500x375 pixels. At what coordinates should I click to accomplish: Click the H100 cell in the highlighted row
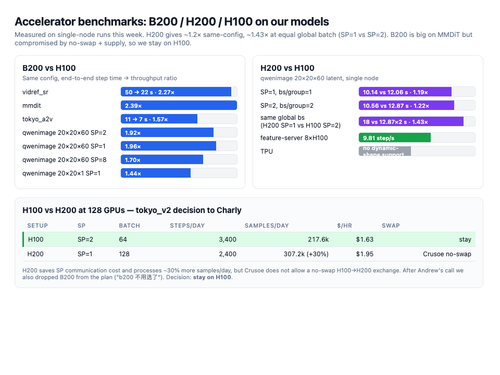(x=35, y=239)
